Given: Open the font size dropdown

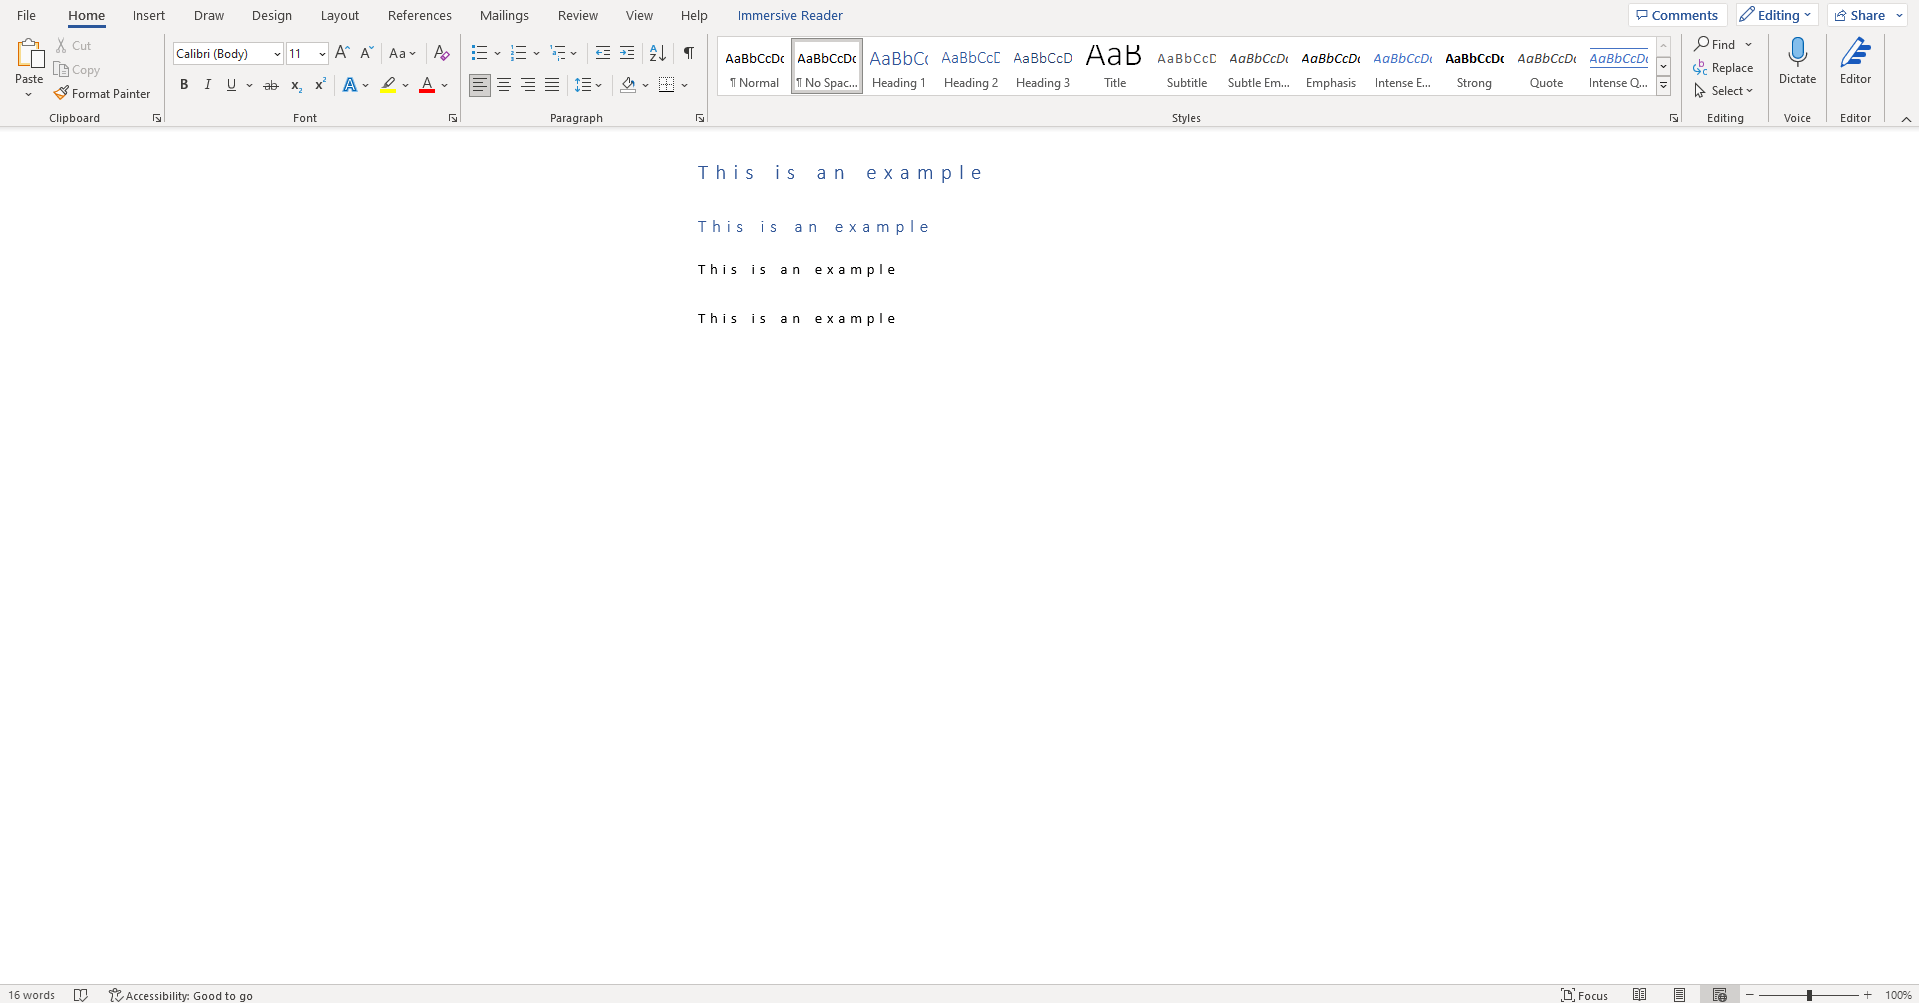Looking at the screenshot, I should pos(322,54).
